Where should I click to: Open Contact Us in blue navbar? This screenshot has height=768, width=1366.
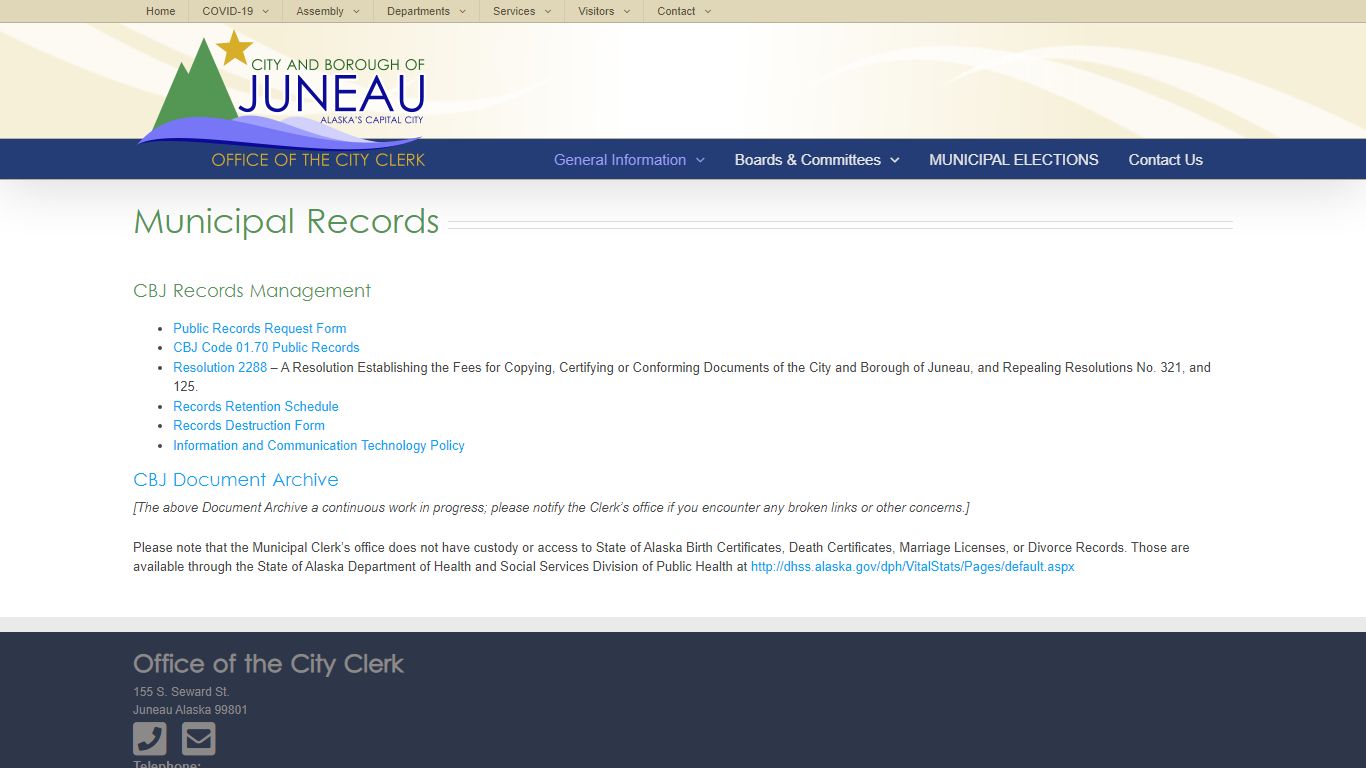pos(1166,160)
